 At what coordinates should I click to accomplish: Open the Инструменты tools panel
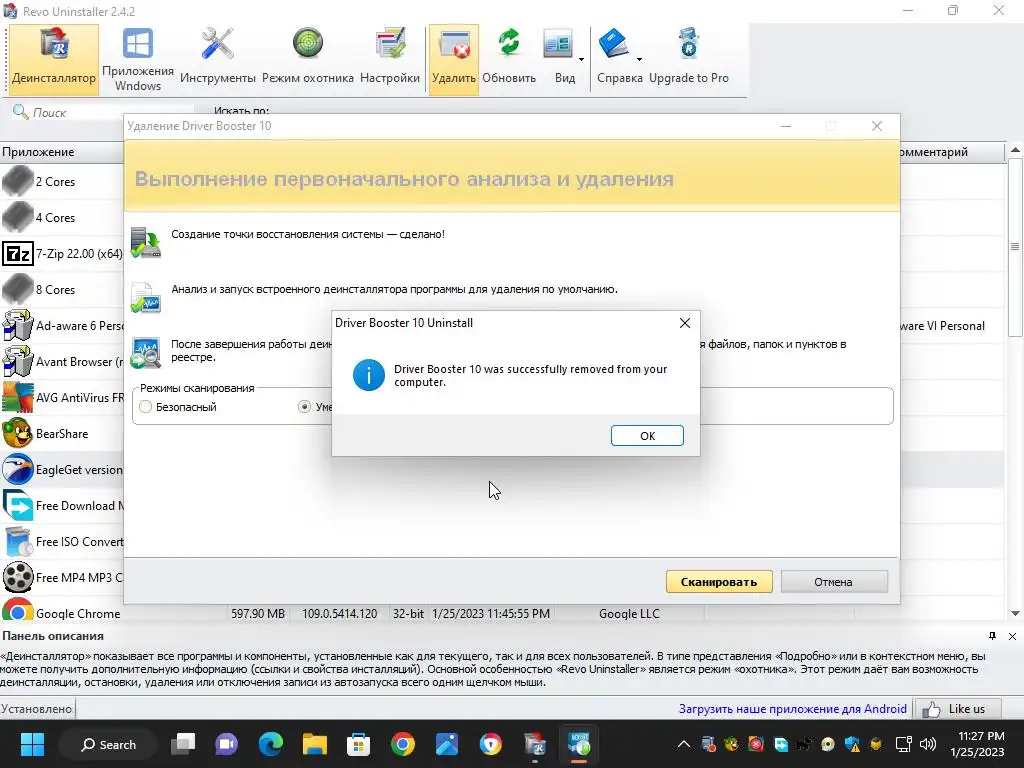(217, 59)
